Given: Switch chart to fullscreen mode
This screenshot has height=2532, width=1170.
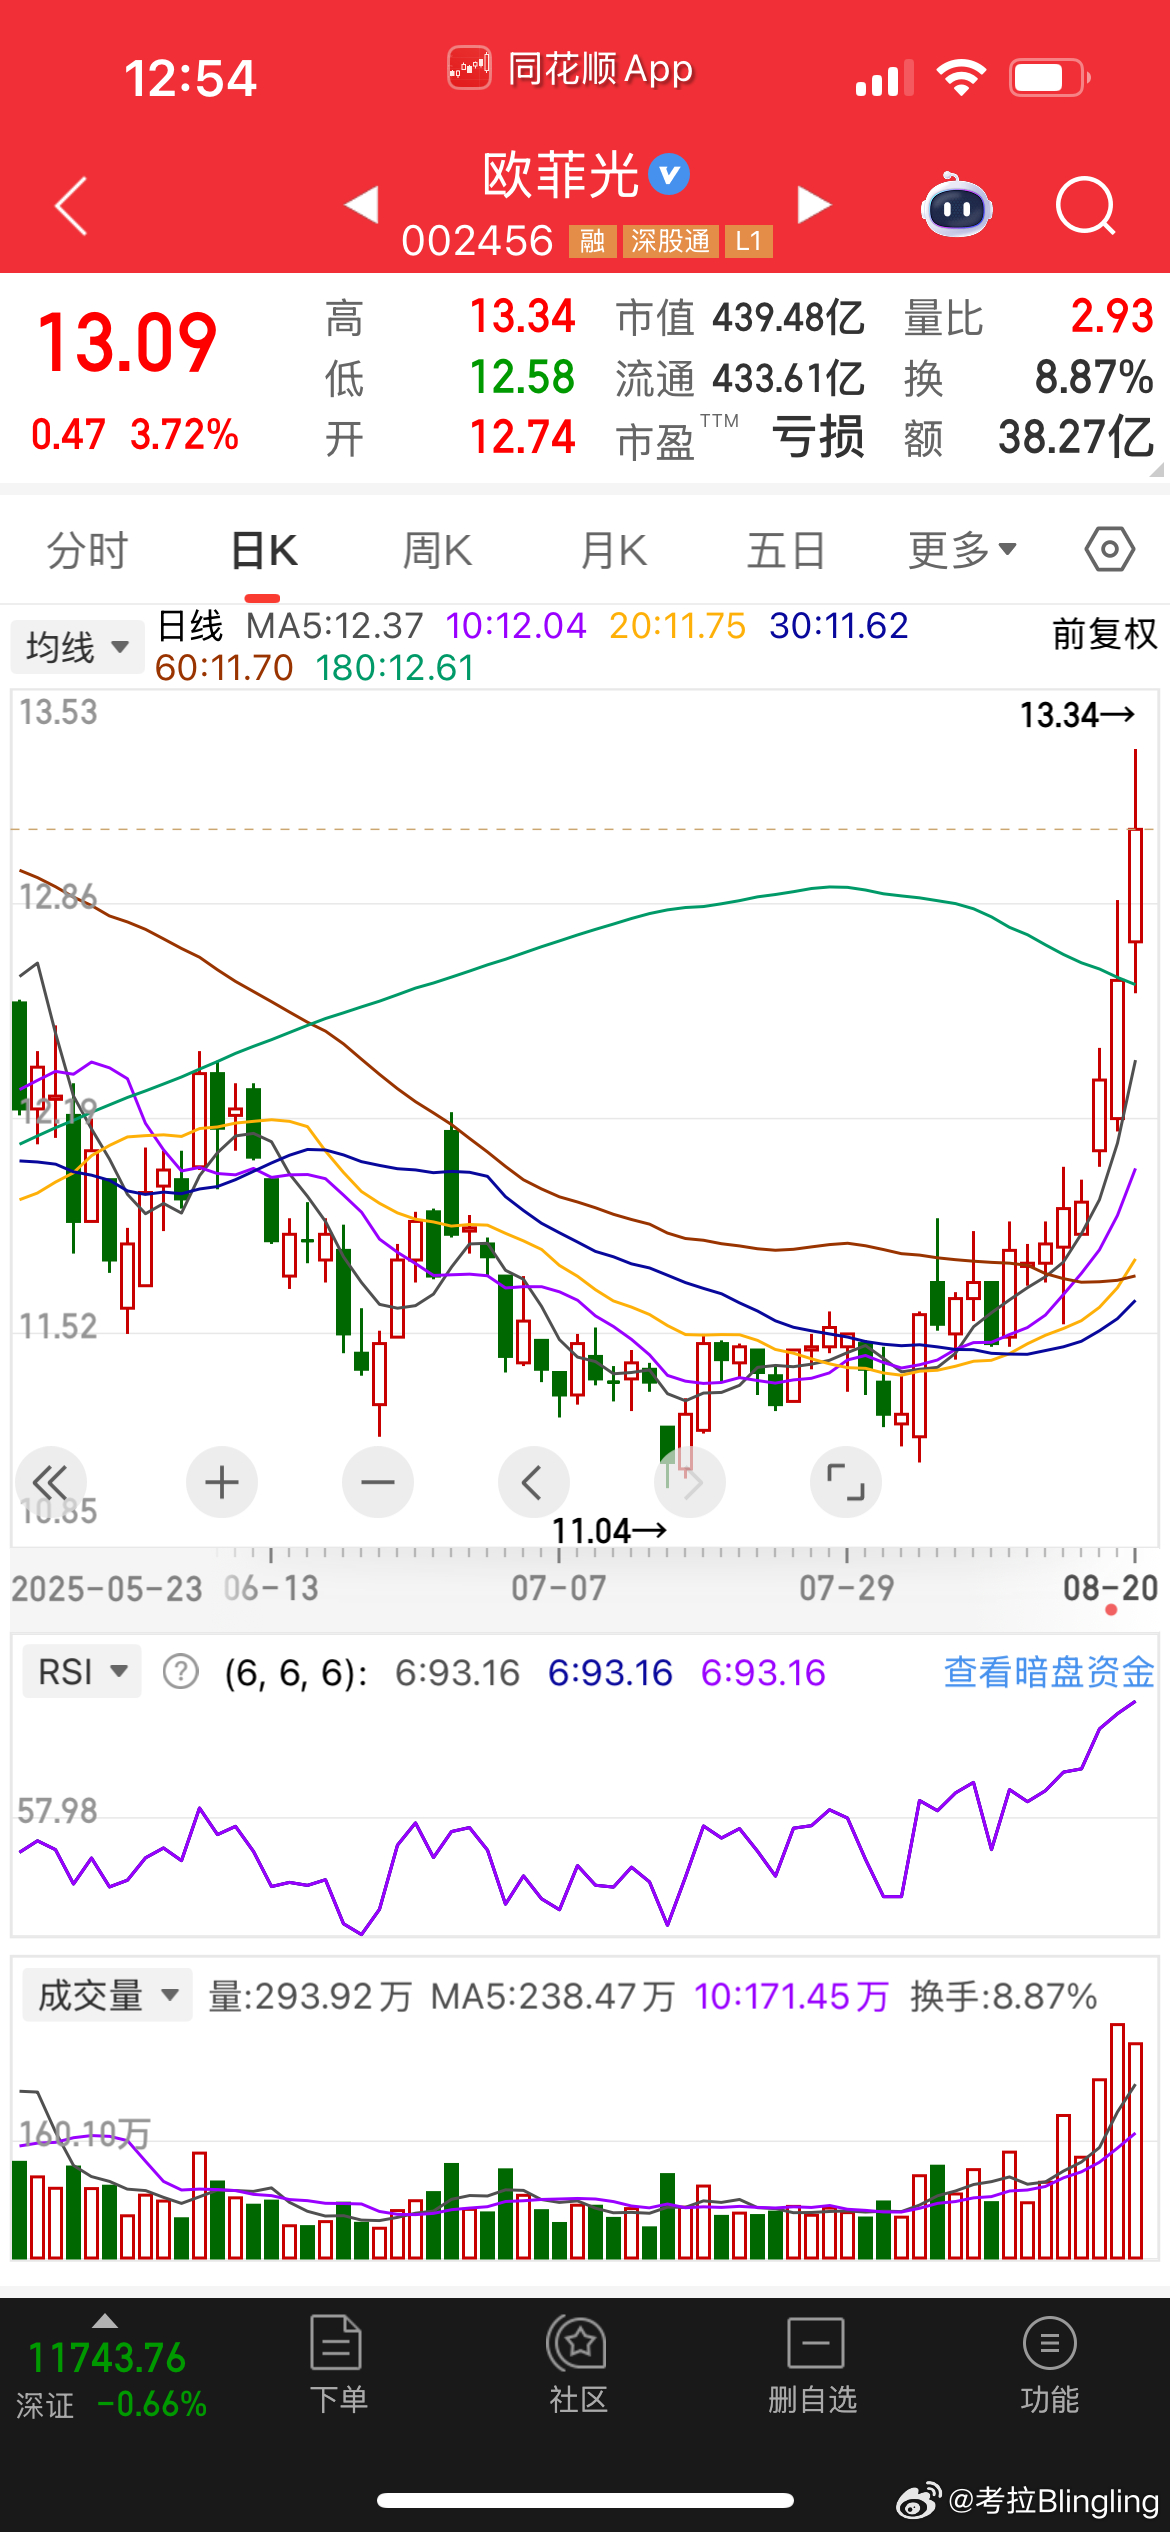Looking at the screenshot, I should (846, 1482).
